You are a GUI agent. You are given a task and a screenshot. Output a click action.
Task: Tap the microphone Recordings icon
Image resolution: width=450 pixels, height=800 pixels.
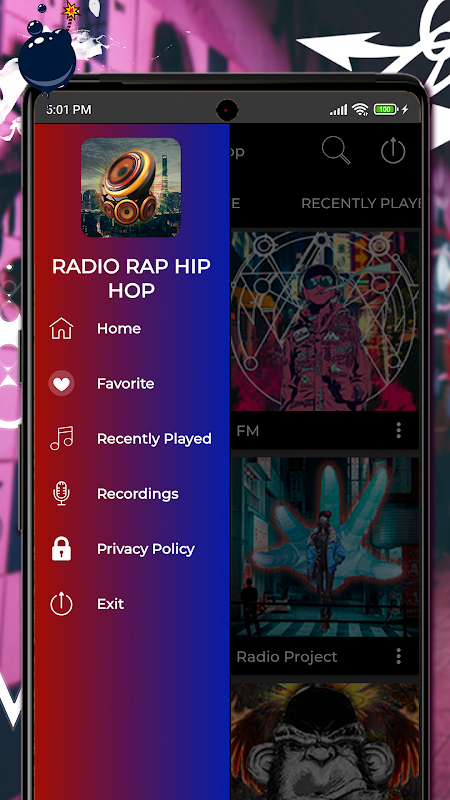point(61,493)
